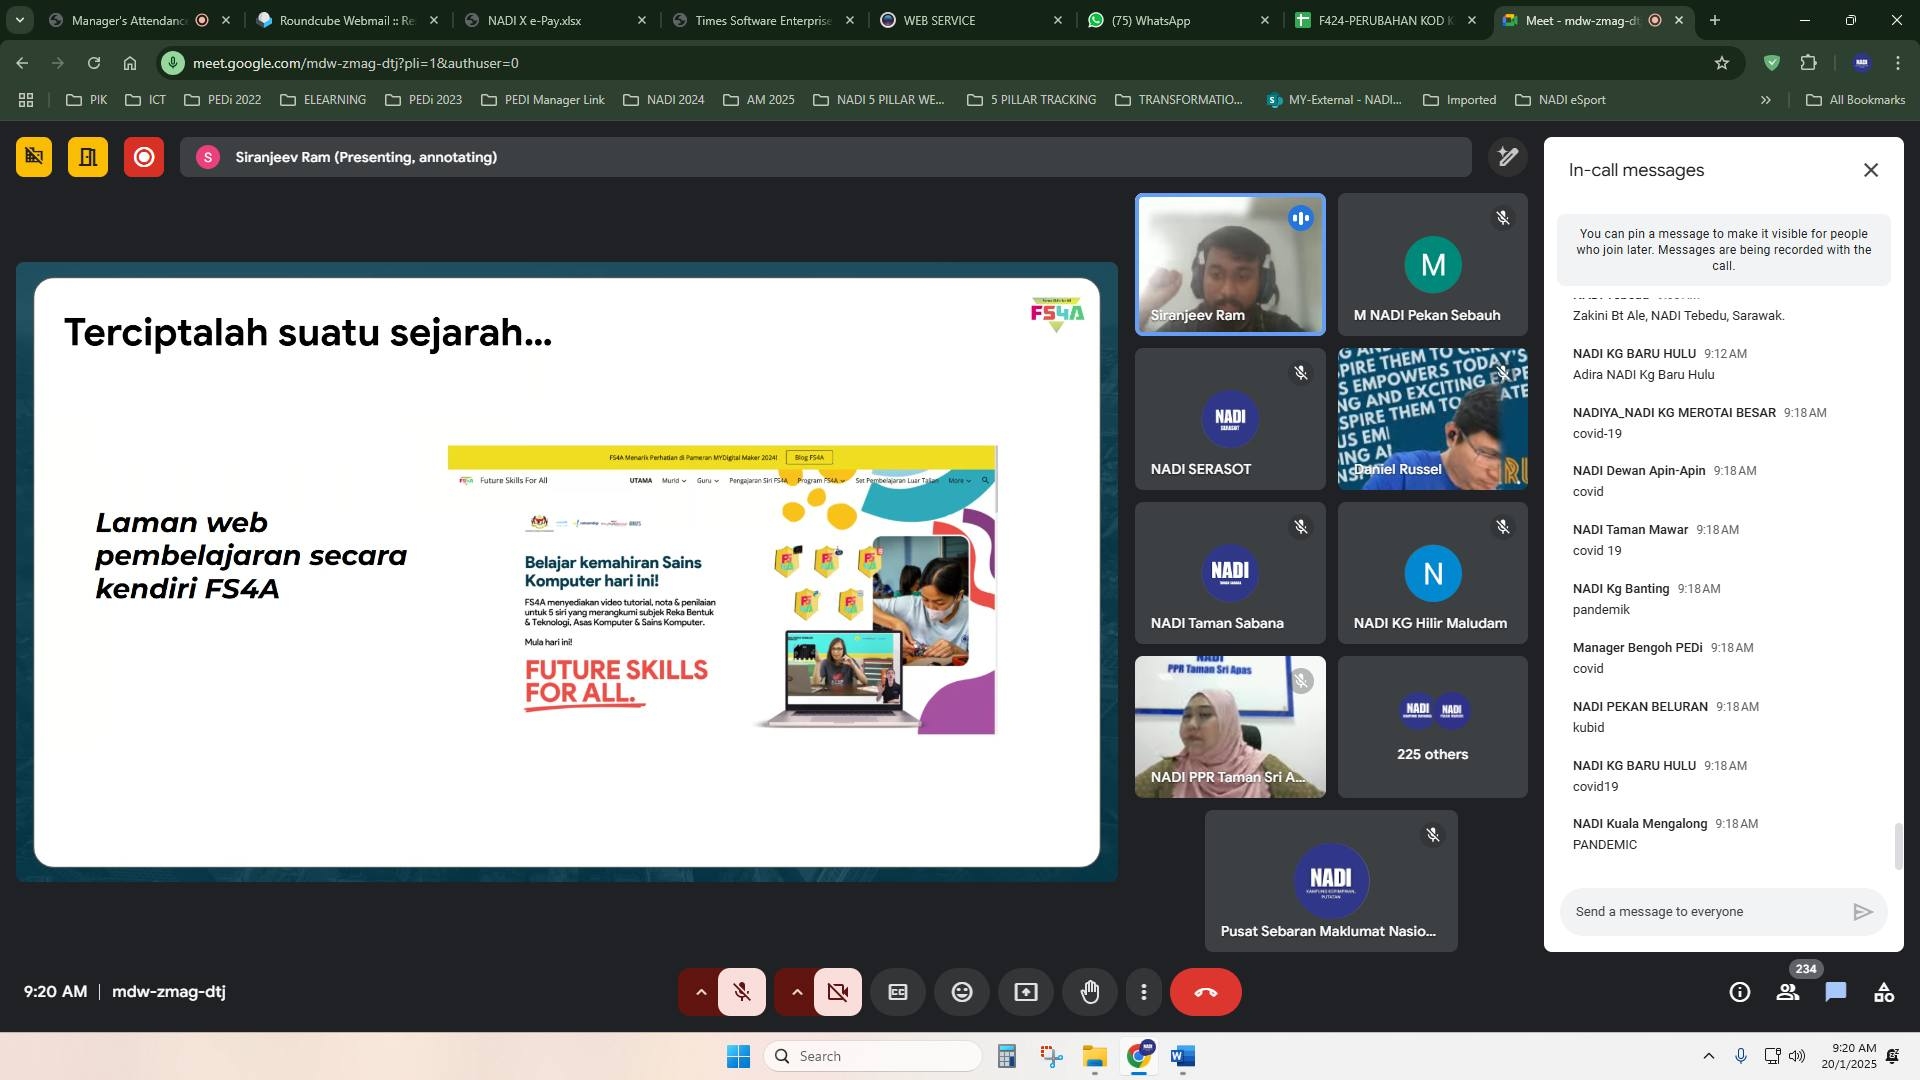Image resolution: width=1920 pixels, height=1080 pixels.
Task: Open the tab search dropdown arrow
Action: [x=19, y=20]
